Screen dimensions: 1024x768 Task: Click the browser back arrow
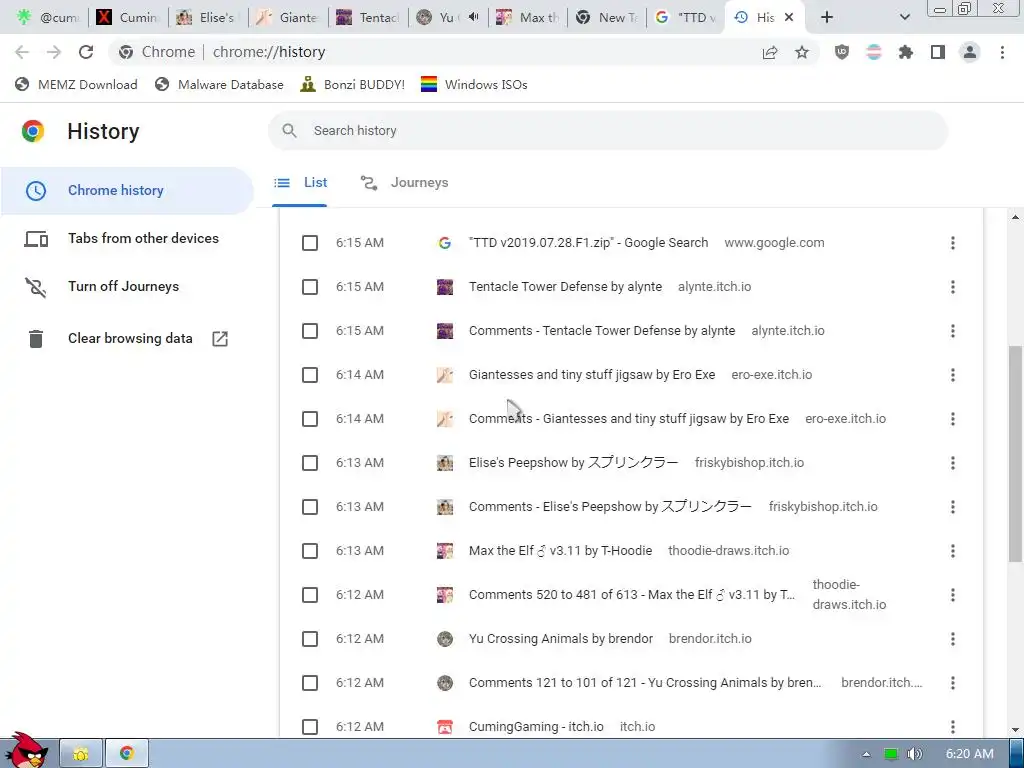22,52
